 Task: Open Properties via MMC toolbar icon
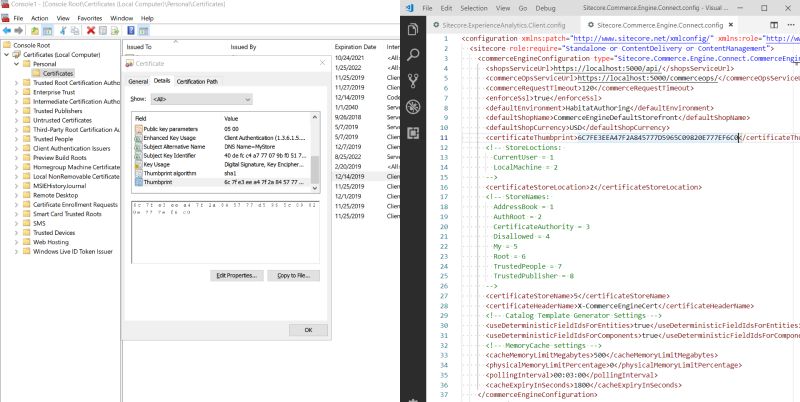(103, 31)
